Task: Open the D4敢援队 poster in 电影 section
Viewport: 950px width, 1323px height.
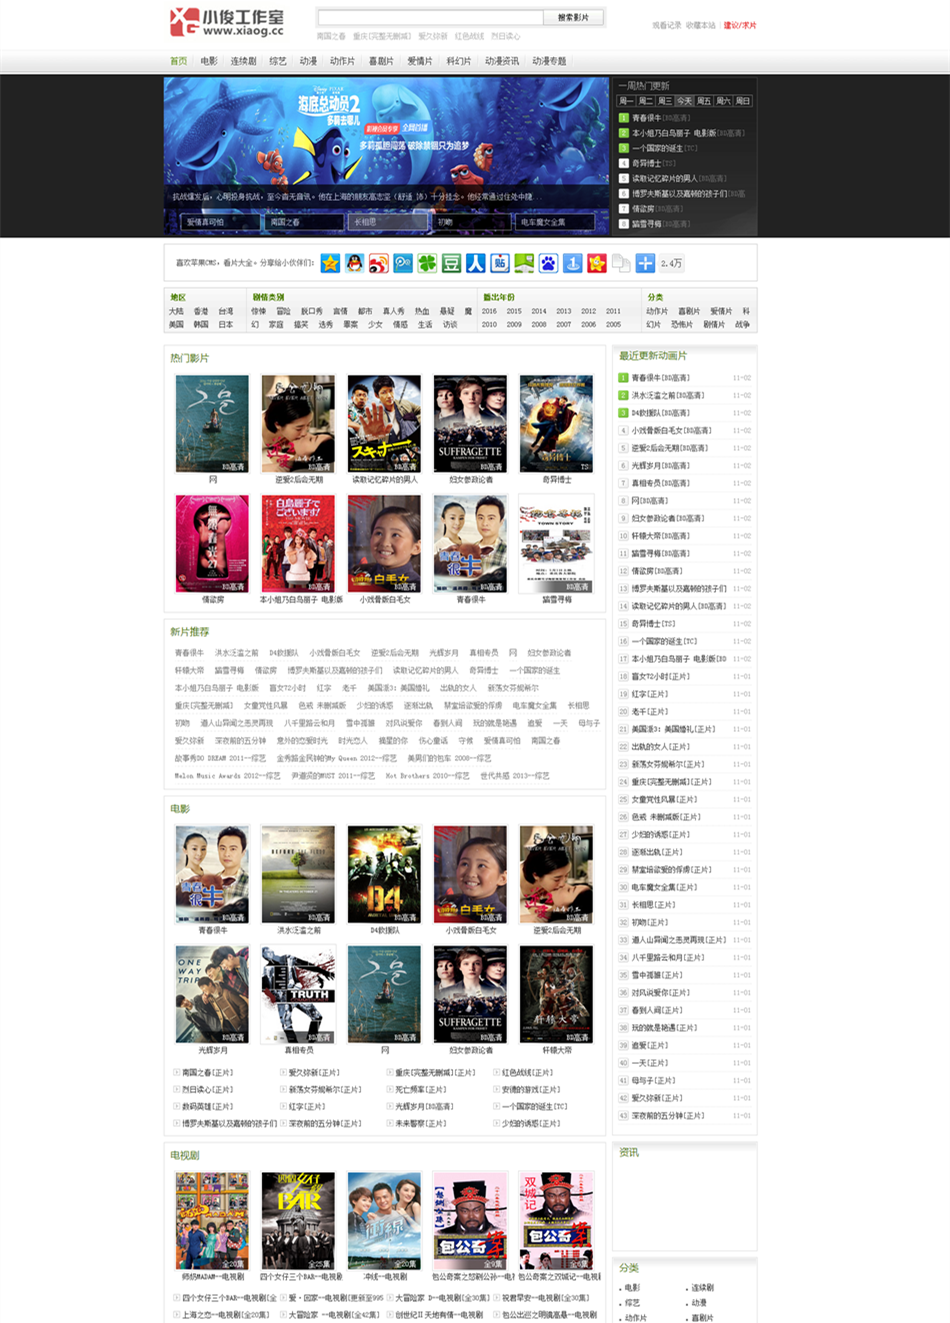Action: click(384, 874)
